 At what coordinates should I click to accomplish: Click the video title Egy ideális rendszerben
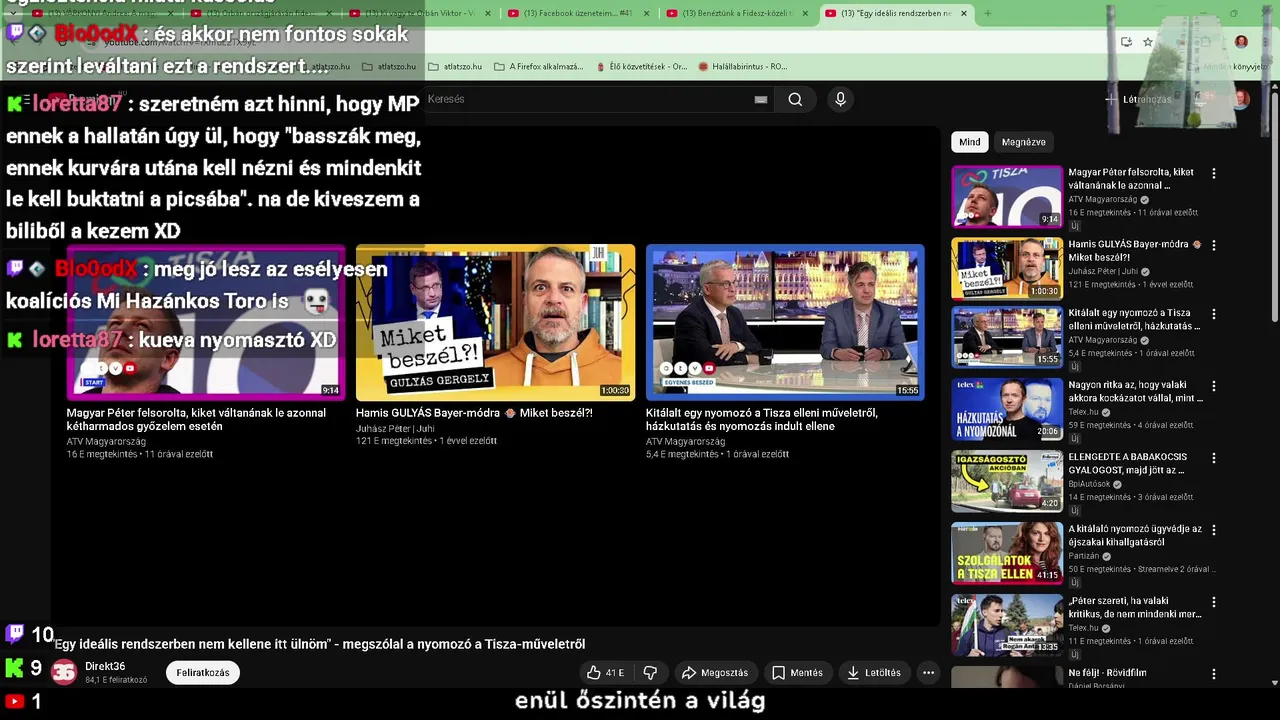pos(320,644)
